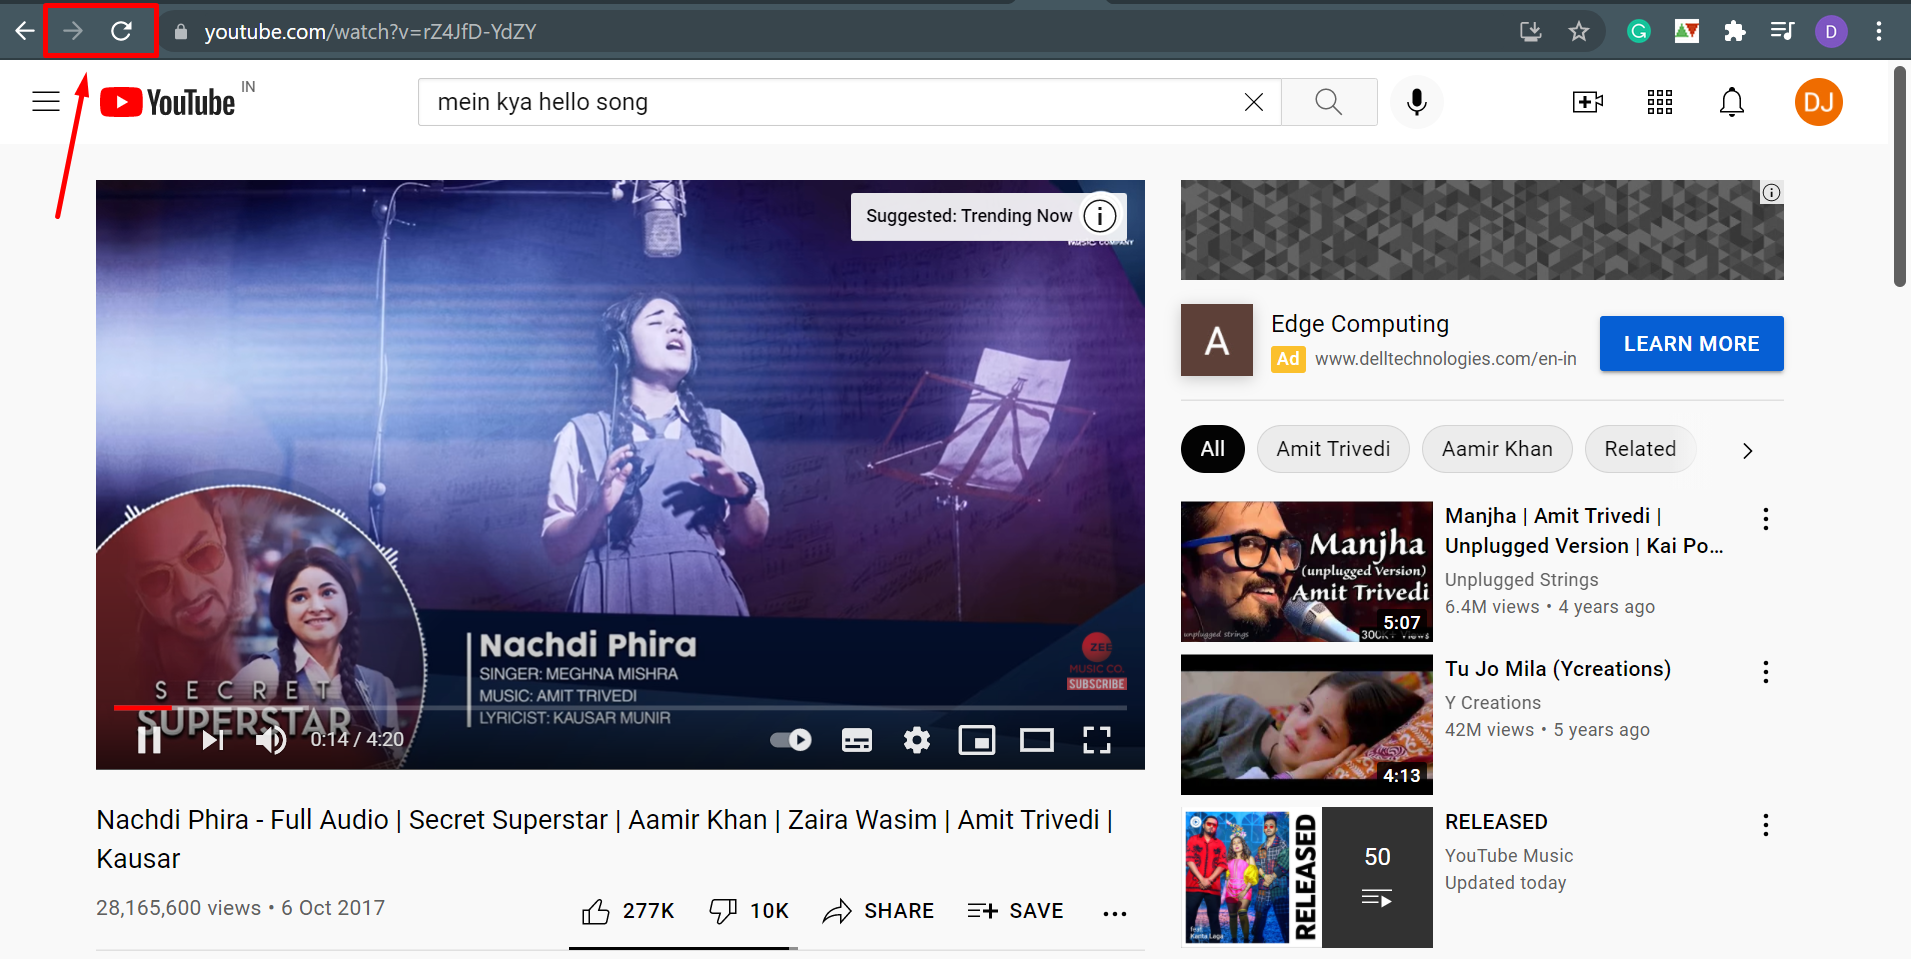Click the browser back arrow
Viewport: 1911px width, 959px height.
tap(25, 31)
